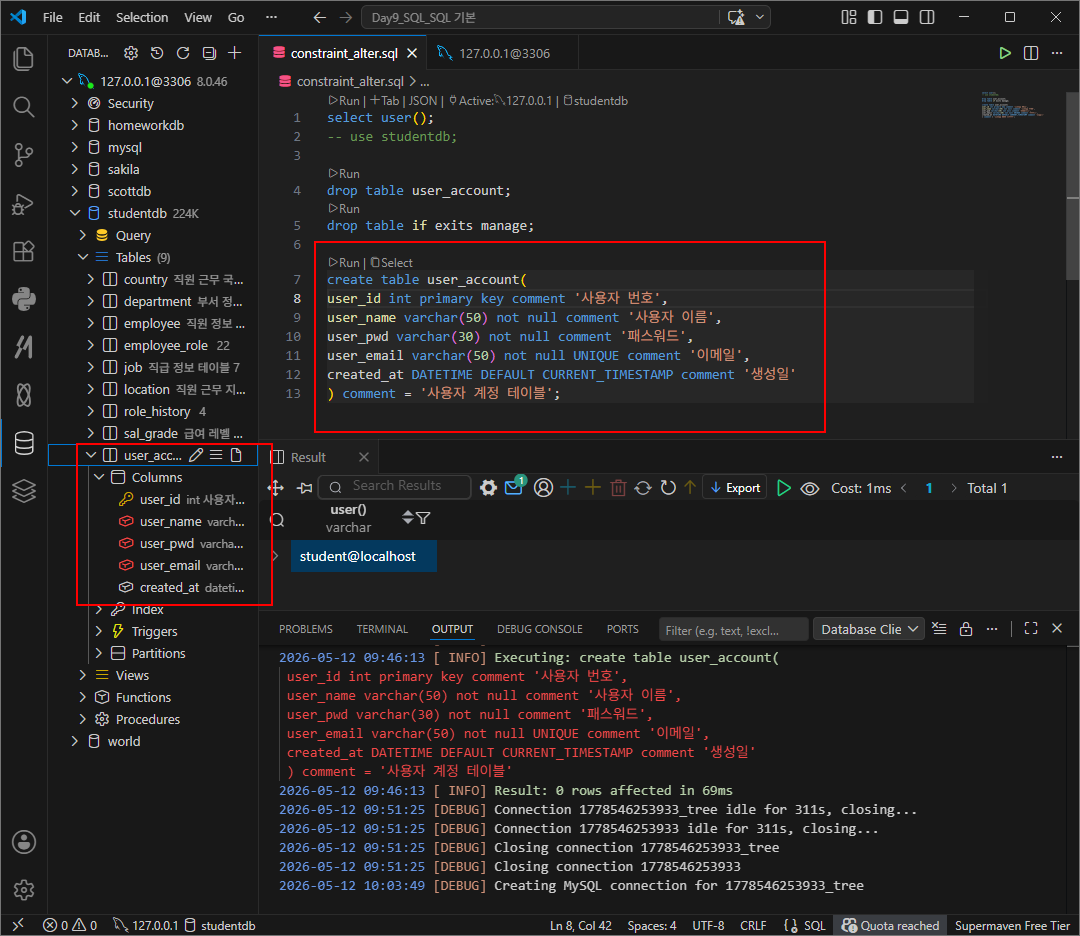The image size is (1080, 936).
Task: Toggle the bottom panel layout
Action: pos(901,17)
